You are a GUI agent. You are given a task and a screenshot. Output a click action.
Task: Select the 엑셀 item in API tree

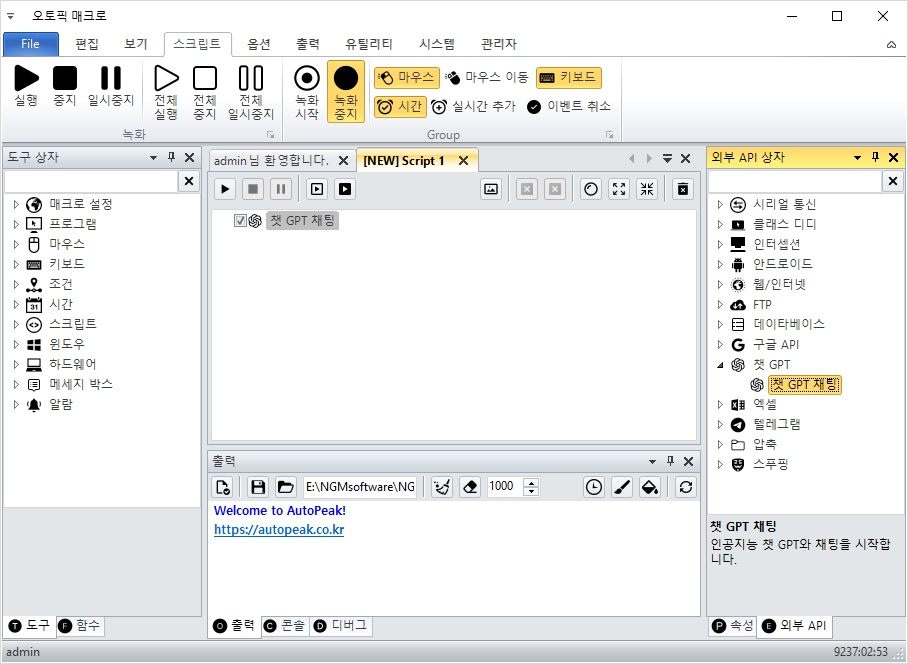(x=764, y=404)
